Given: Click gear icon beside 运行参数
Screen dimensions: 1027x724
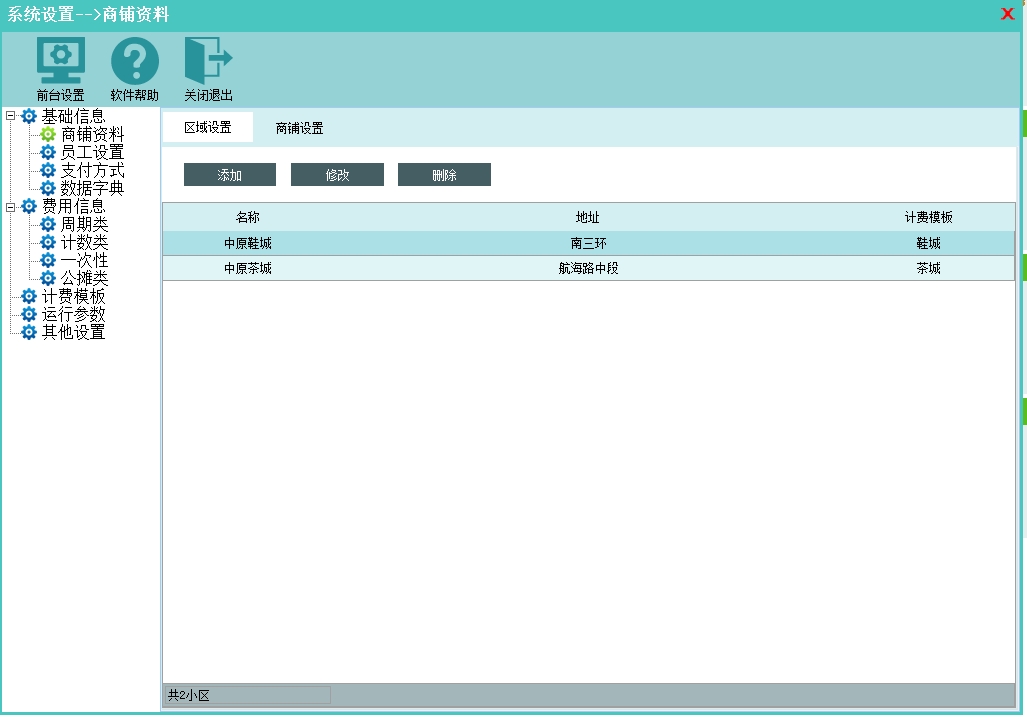Looking at the screenshot, I should (x=29, y=314).
